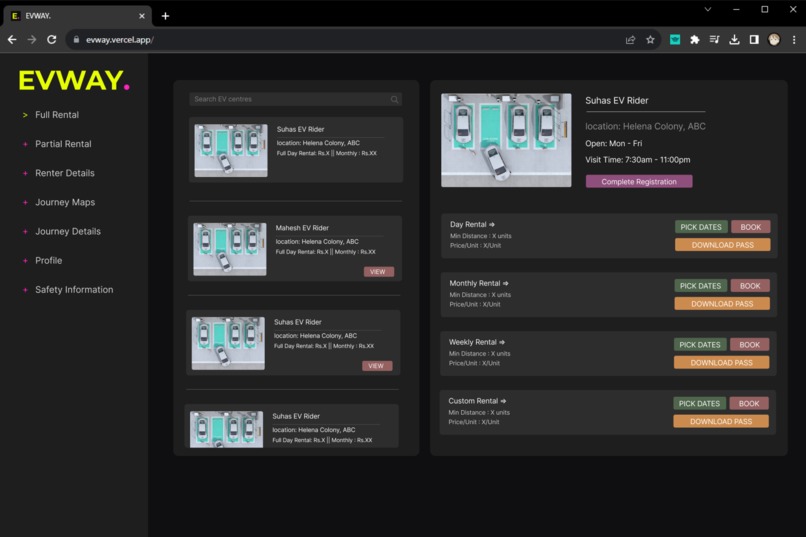Click the large Suhas EV Rider detail image

click(x=506, y=140)
